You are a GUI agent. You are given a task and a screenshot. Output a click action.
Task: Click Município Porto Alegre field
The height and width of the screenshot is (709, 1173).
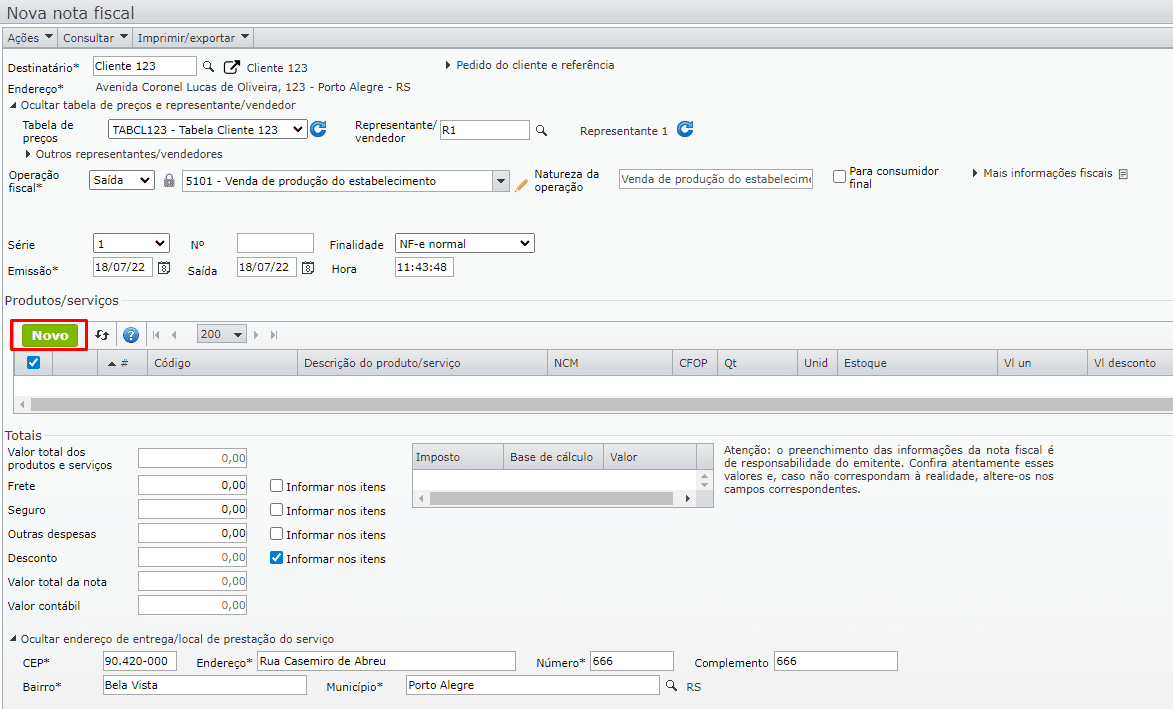[x=533, y=685]
